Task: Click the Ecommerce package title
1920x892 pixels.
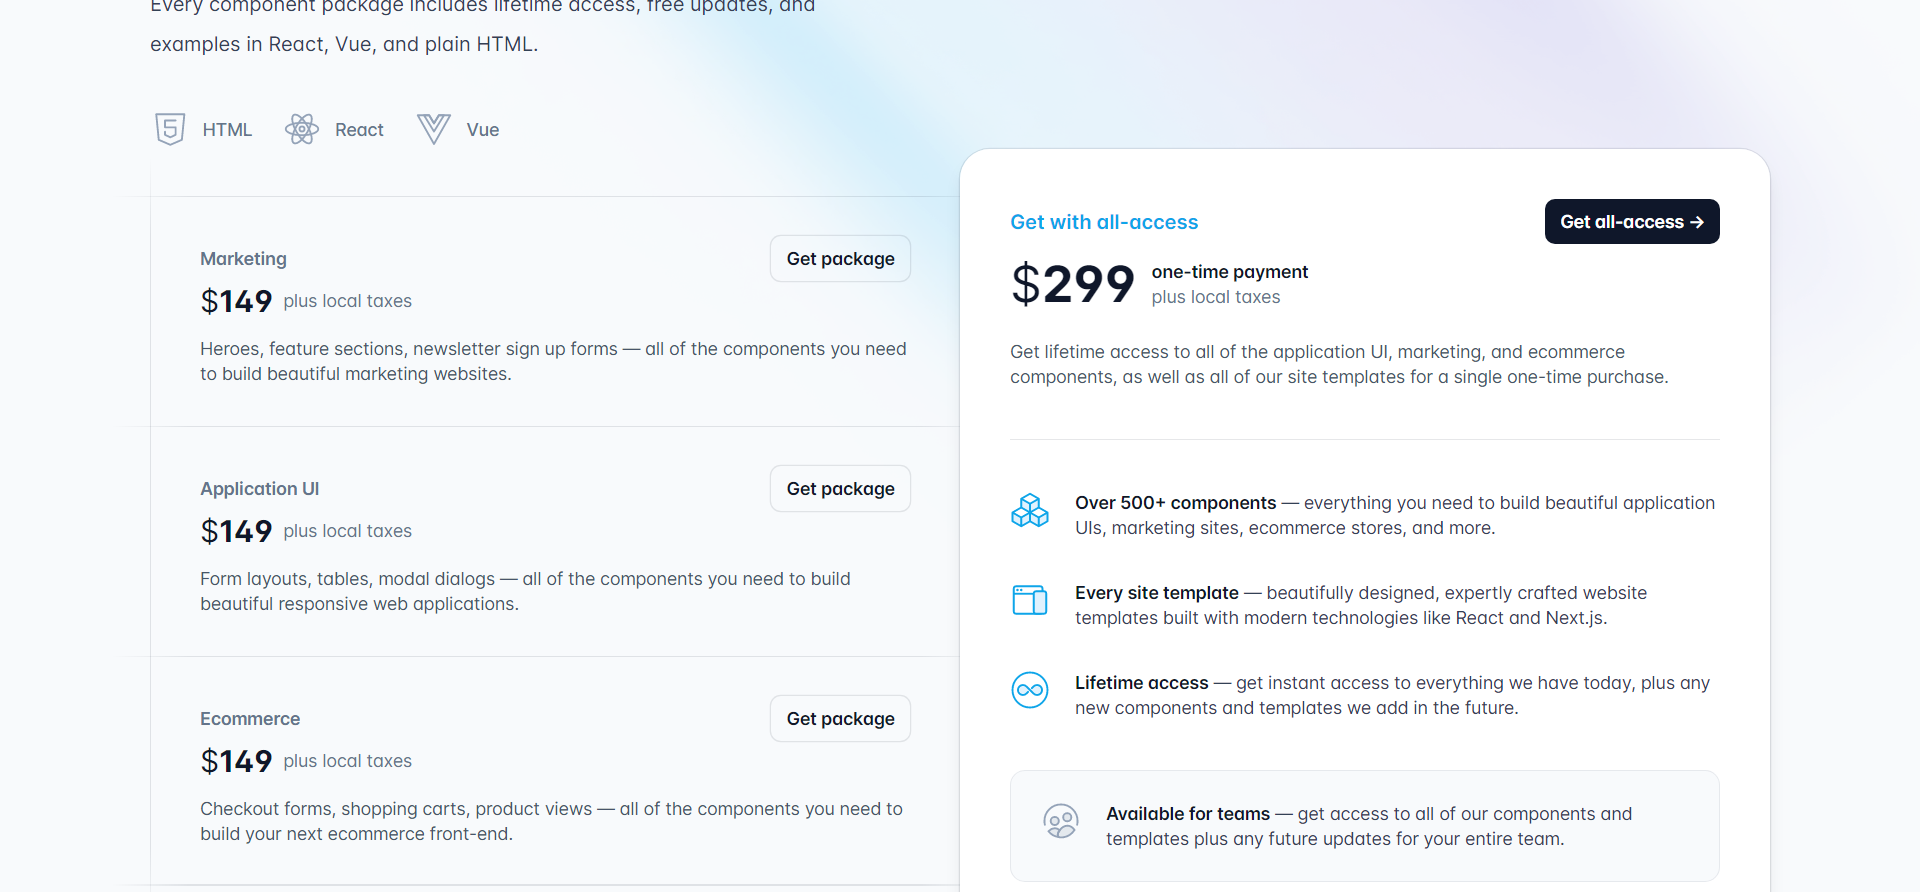Action: (x=250, y=719)
